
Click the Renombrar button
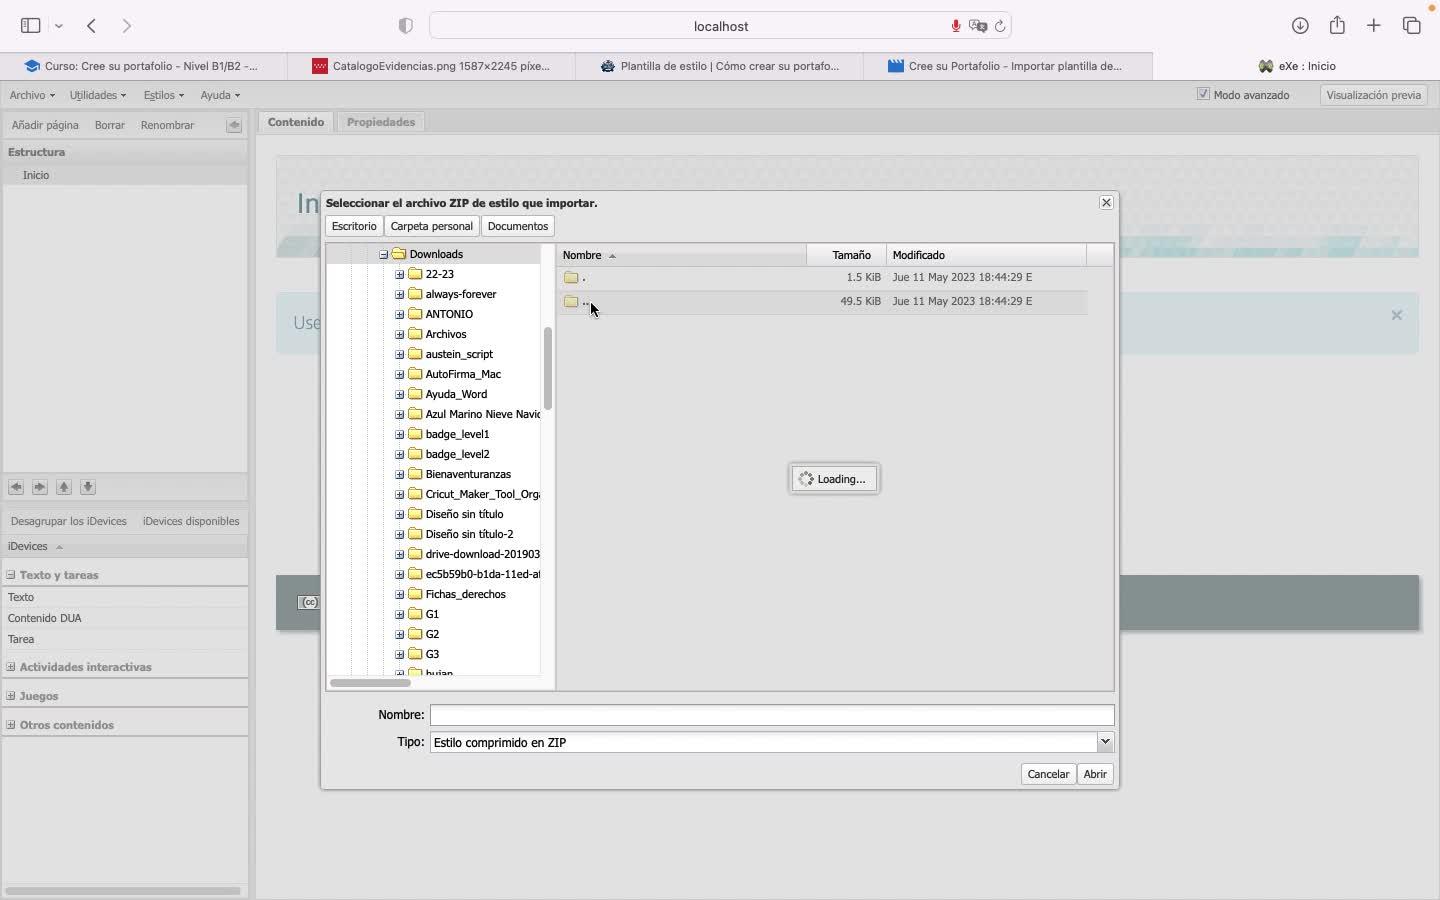[167, 125]
